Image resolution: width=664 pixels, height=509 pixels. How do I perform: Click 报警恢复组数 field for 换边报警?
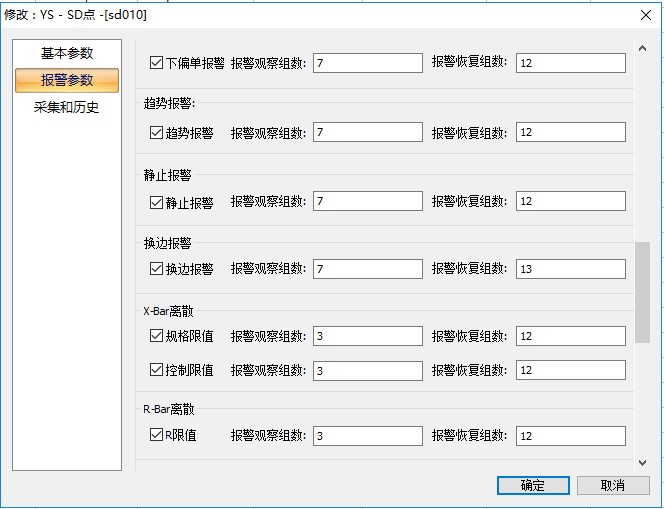click(570, 269)
